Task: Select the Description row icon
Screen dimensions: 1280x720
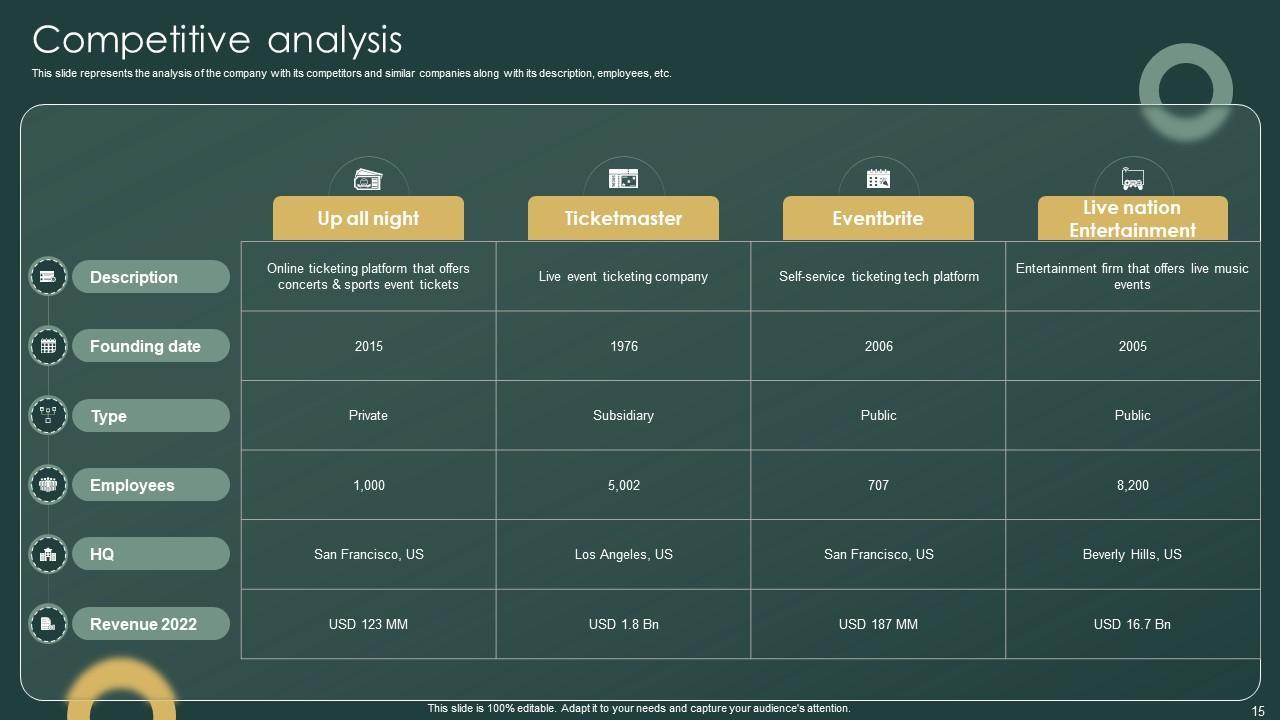Action: [48, 276]
